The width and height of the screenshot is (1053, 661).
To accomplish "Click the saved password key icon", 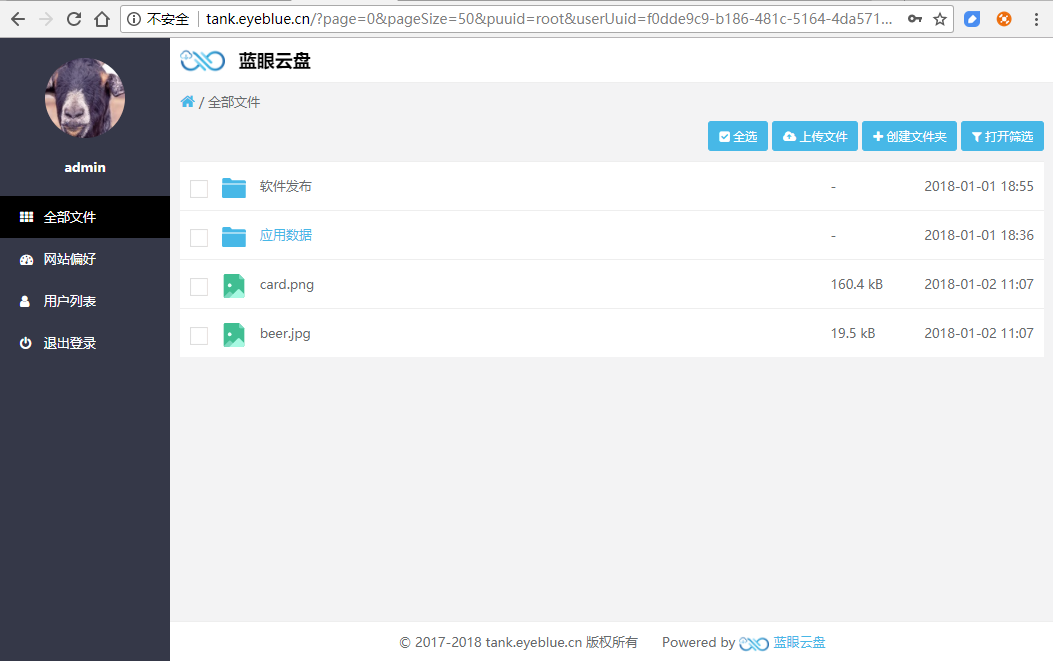I will click(x=914, y=19).
